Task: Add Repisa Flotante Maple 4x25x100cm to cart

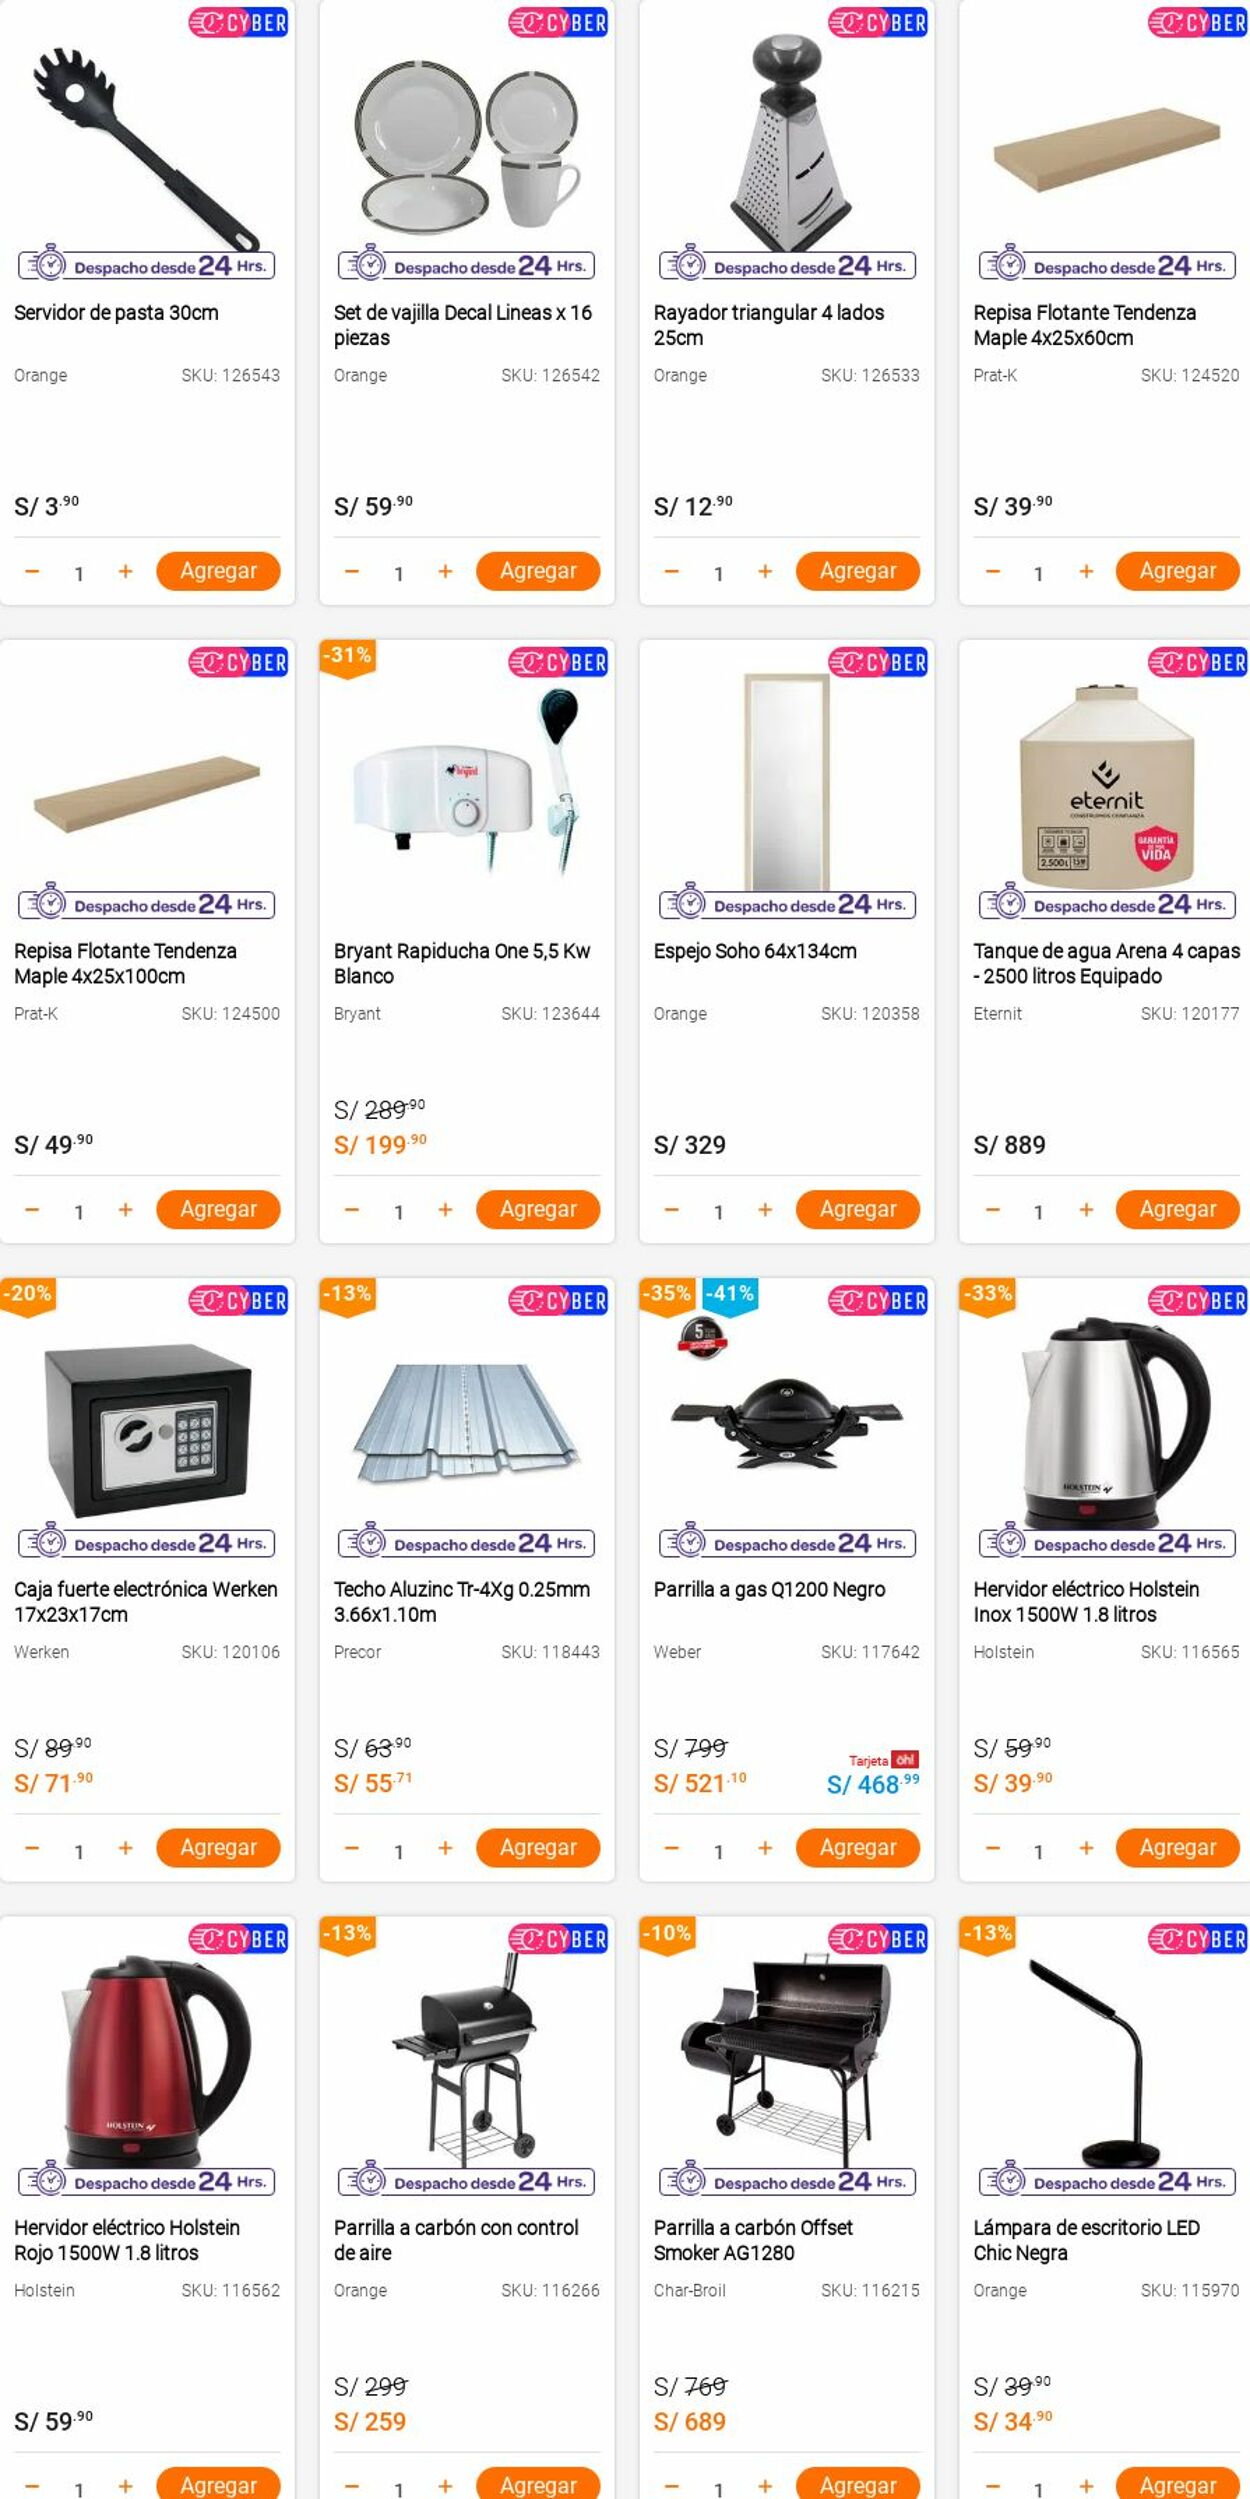Action: coord(218,1209)
